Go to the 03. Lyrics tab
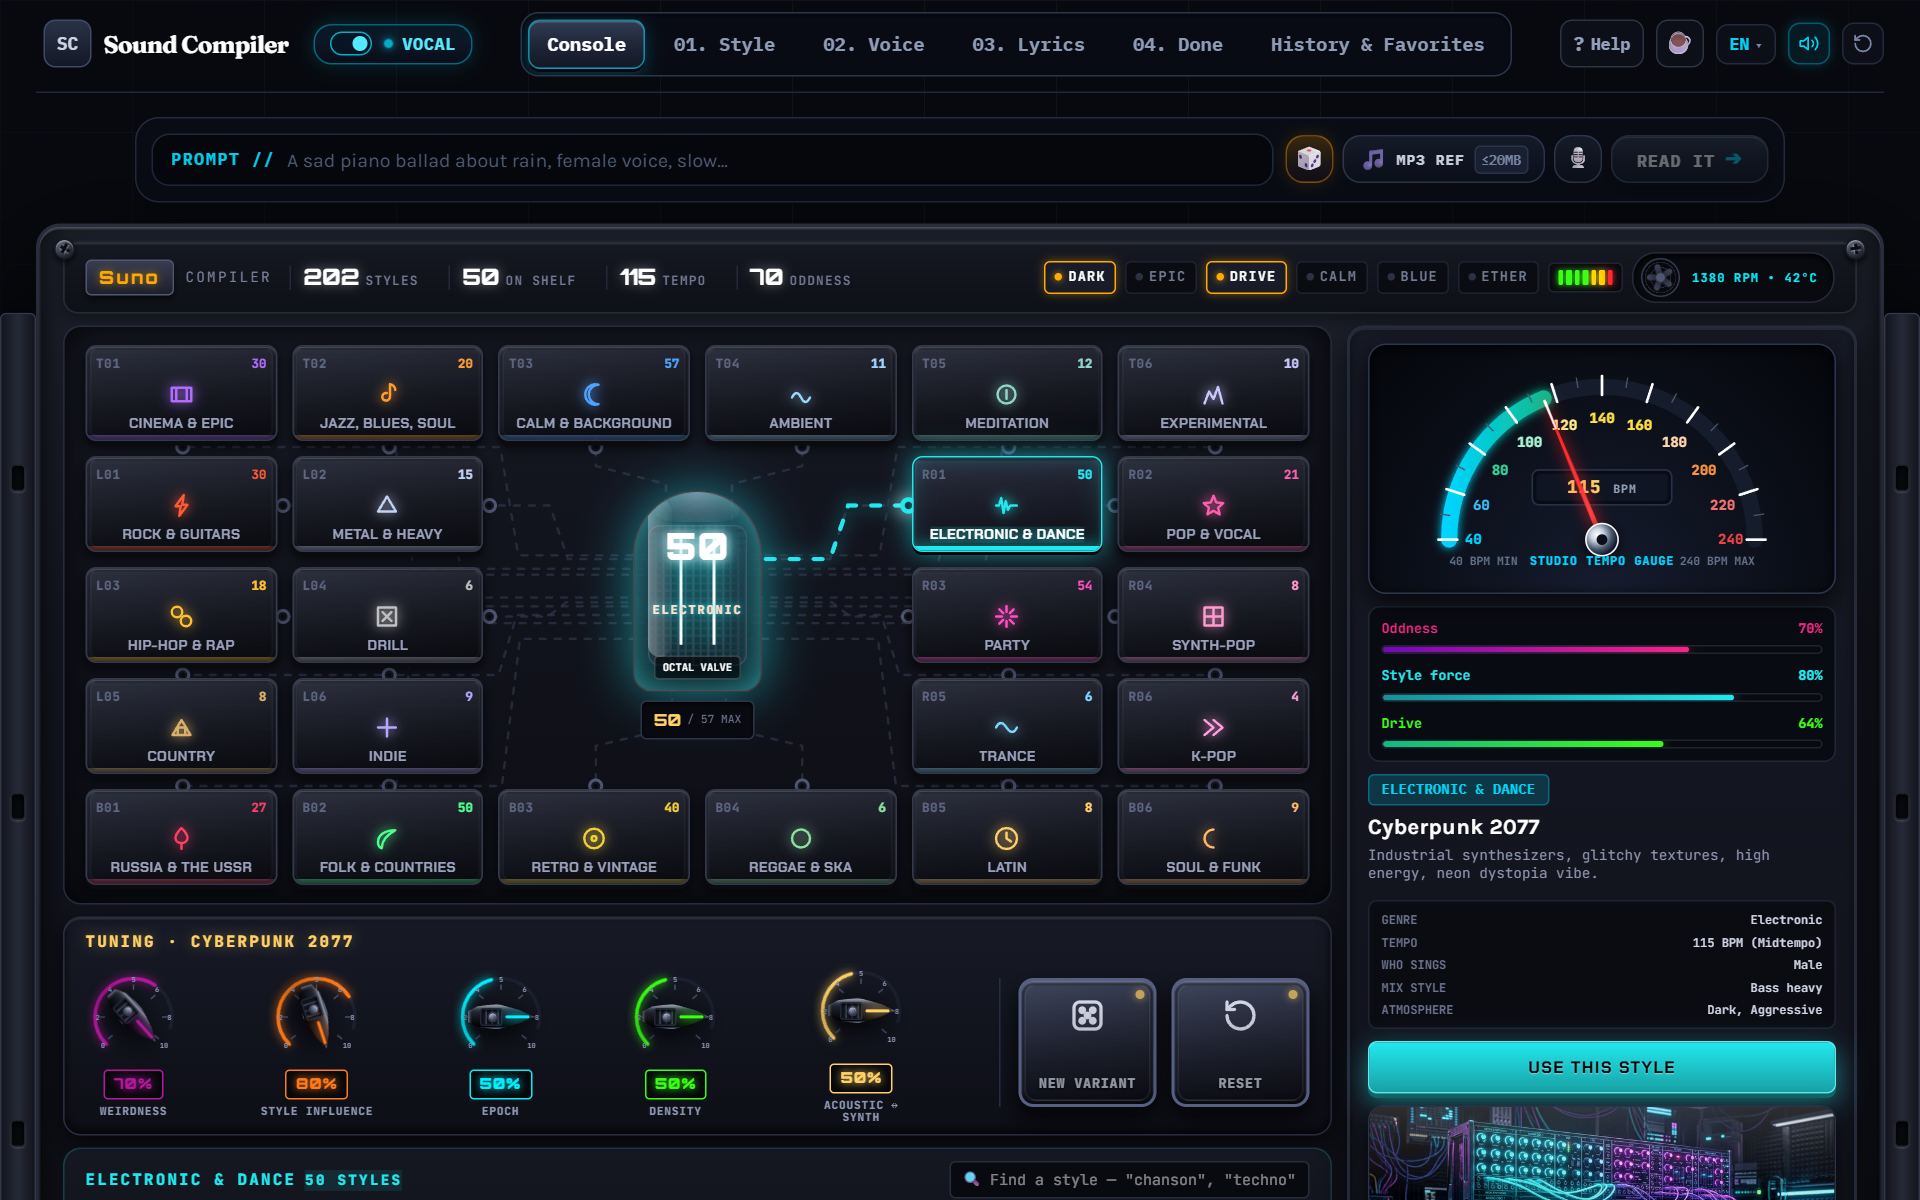1920x1200 pixels. tap(1028, 44)
